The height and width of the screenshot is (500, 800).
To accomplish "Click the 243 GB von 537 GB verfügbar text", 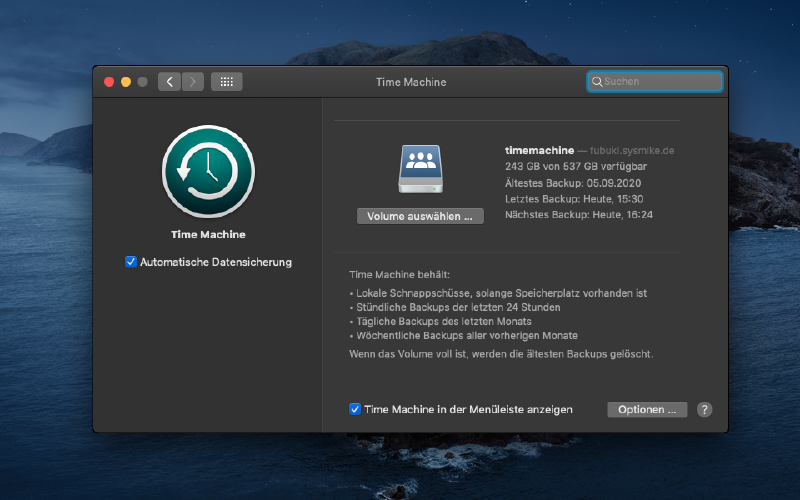I will point(576,166).
